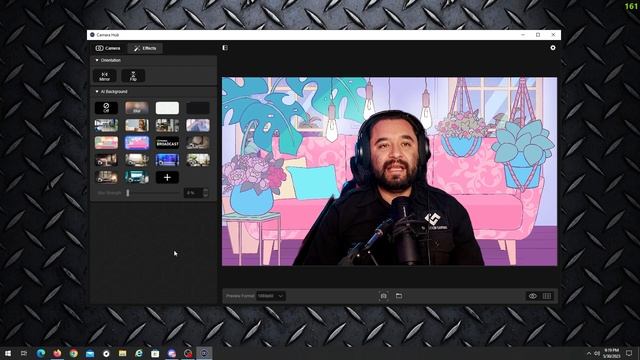Image resolution: width=640 pixels, height=360 pixels.
Task: Toggle the grid overlay icon
Action: point(547,296)
